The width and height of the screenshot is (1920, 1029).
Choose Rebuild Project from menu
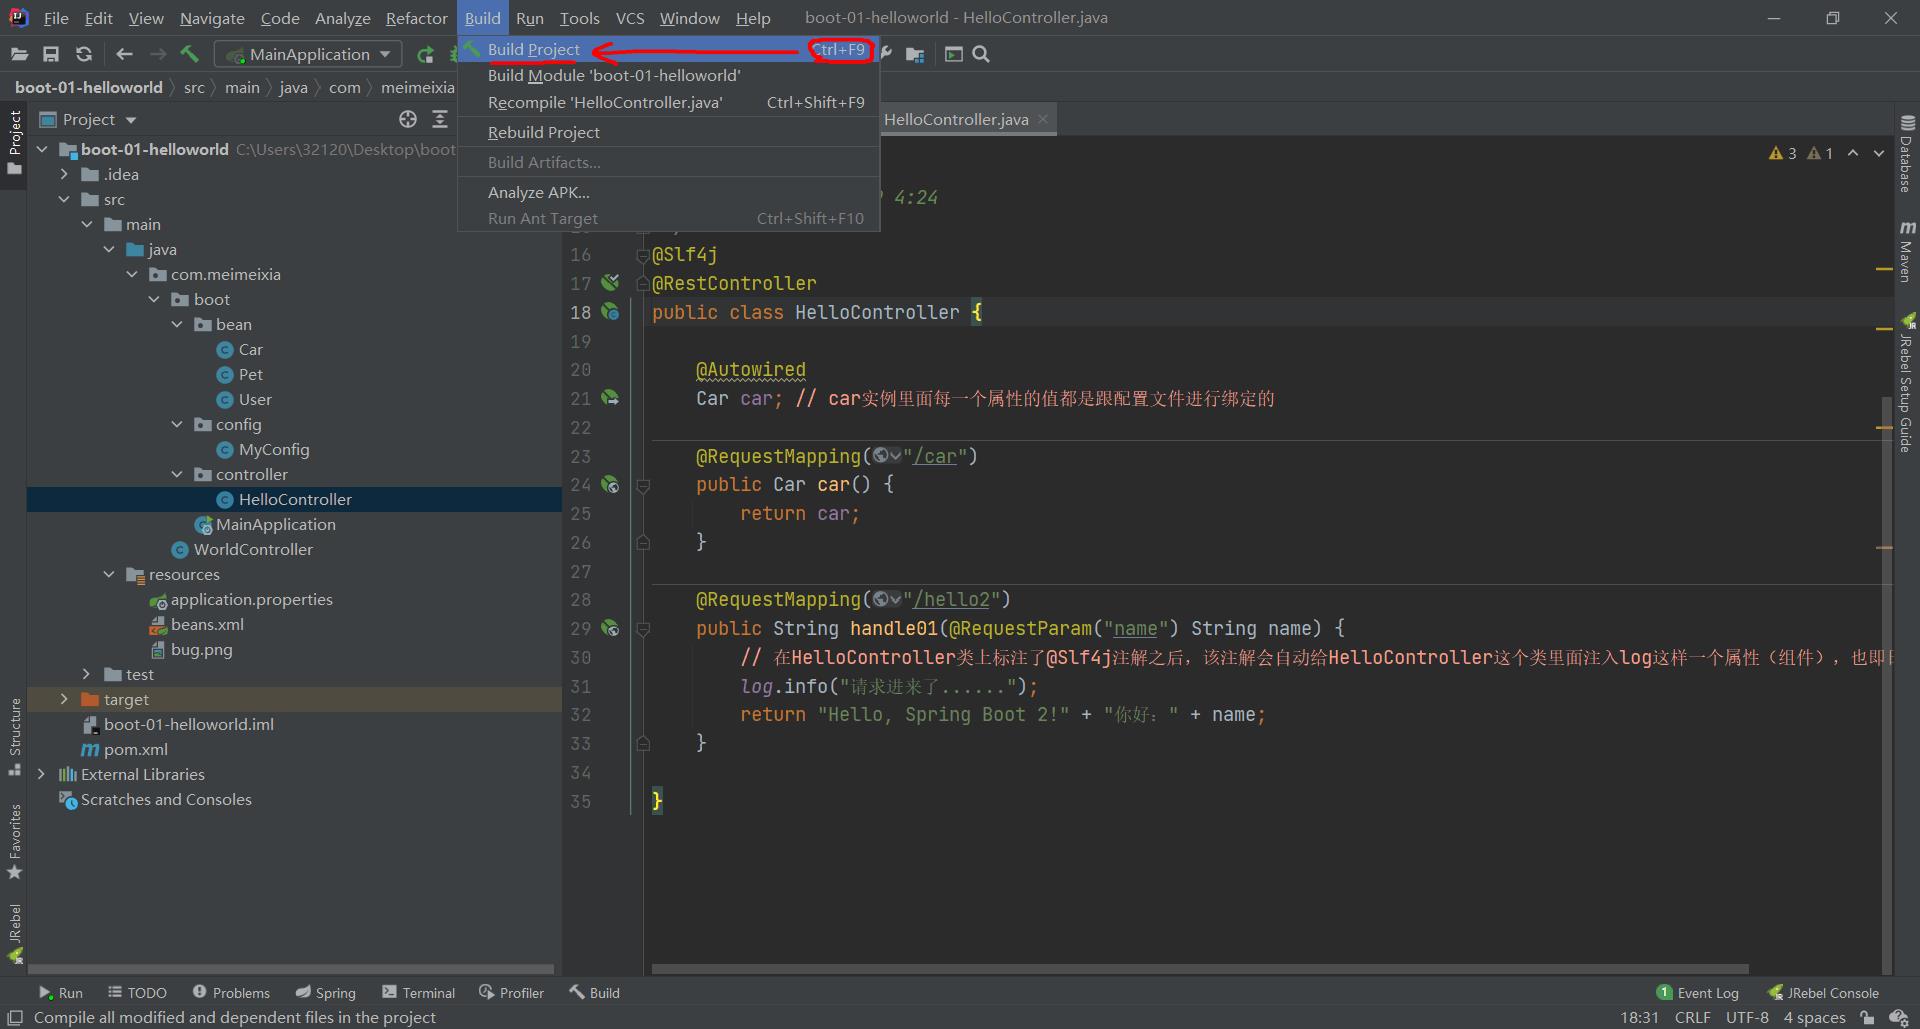point(668,132)
